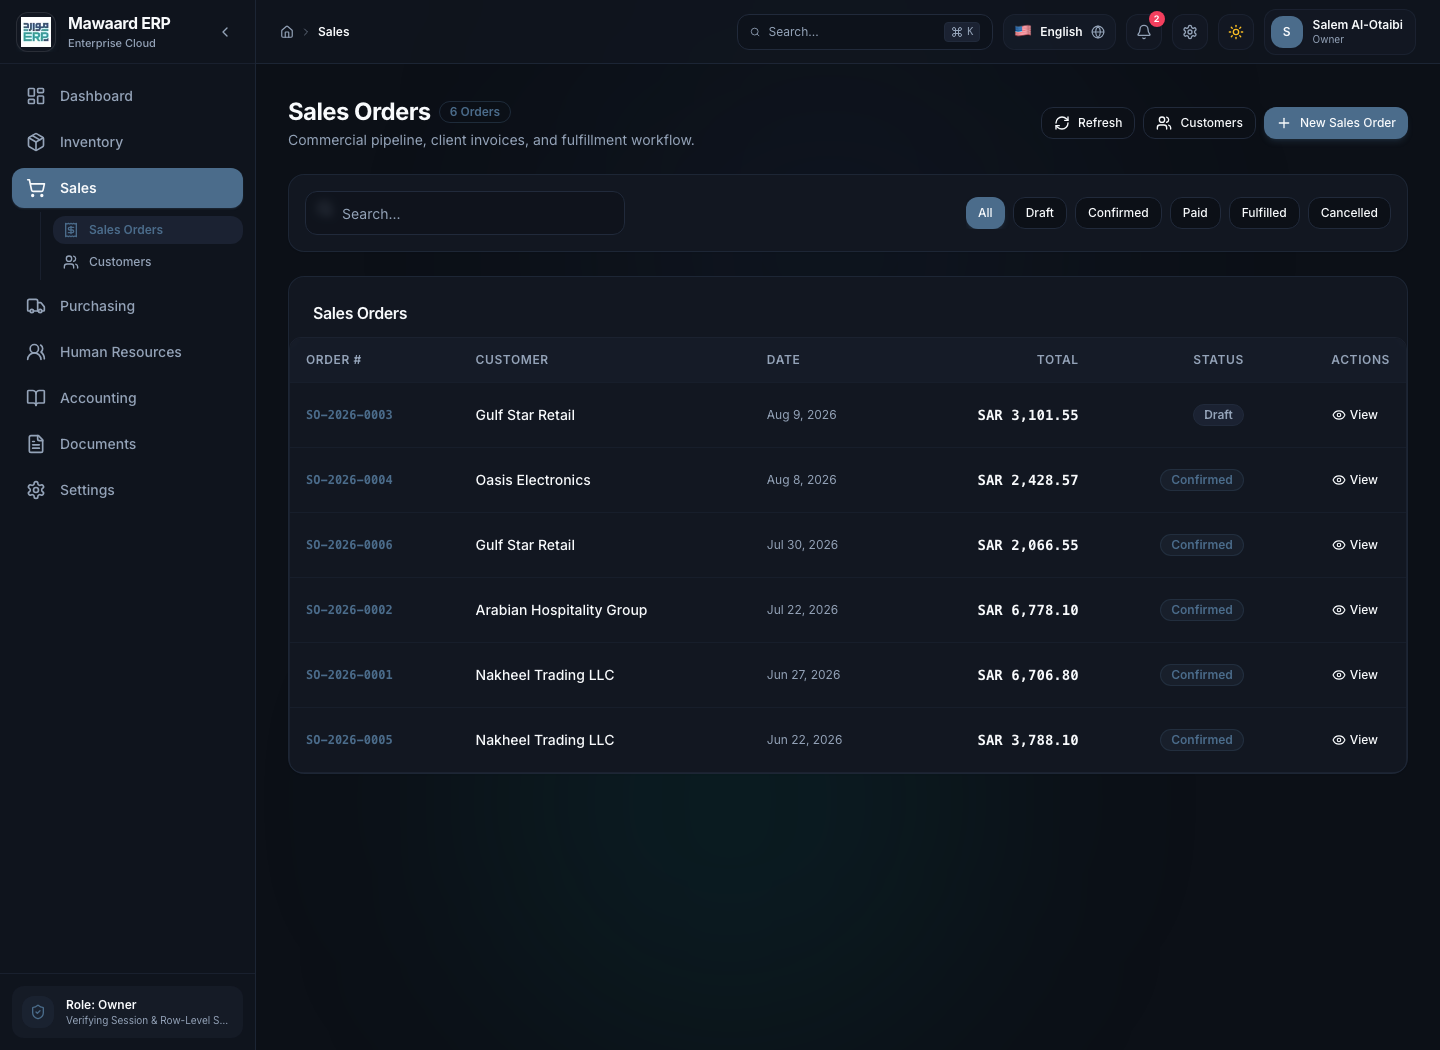Select the Sales sidebar section
This screenshot has width=1440, height=1050.
click(127, 188)
